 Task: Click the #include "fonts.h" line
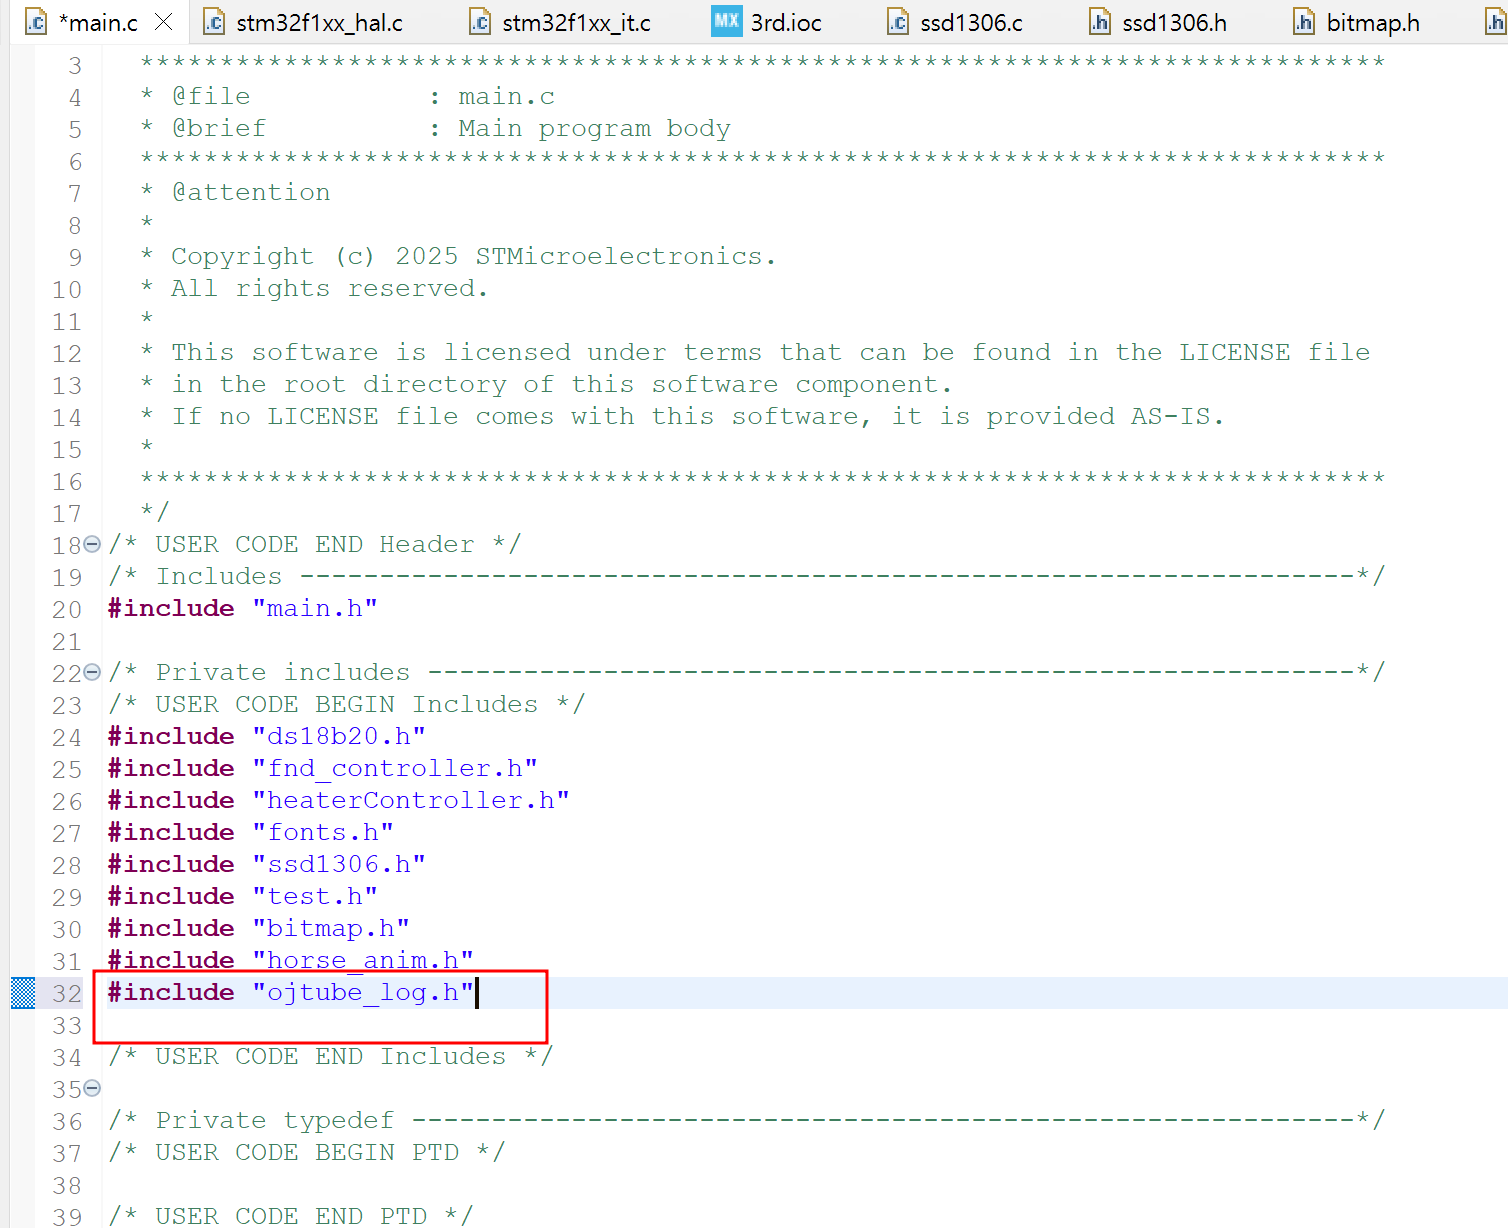click(251, 832)
